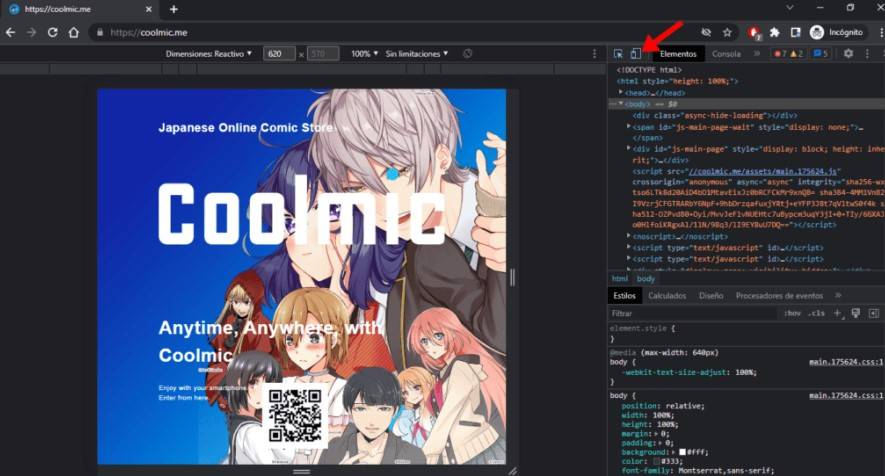Expand the noscript element node

pos(629,236)
